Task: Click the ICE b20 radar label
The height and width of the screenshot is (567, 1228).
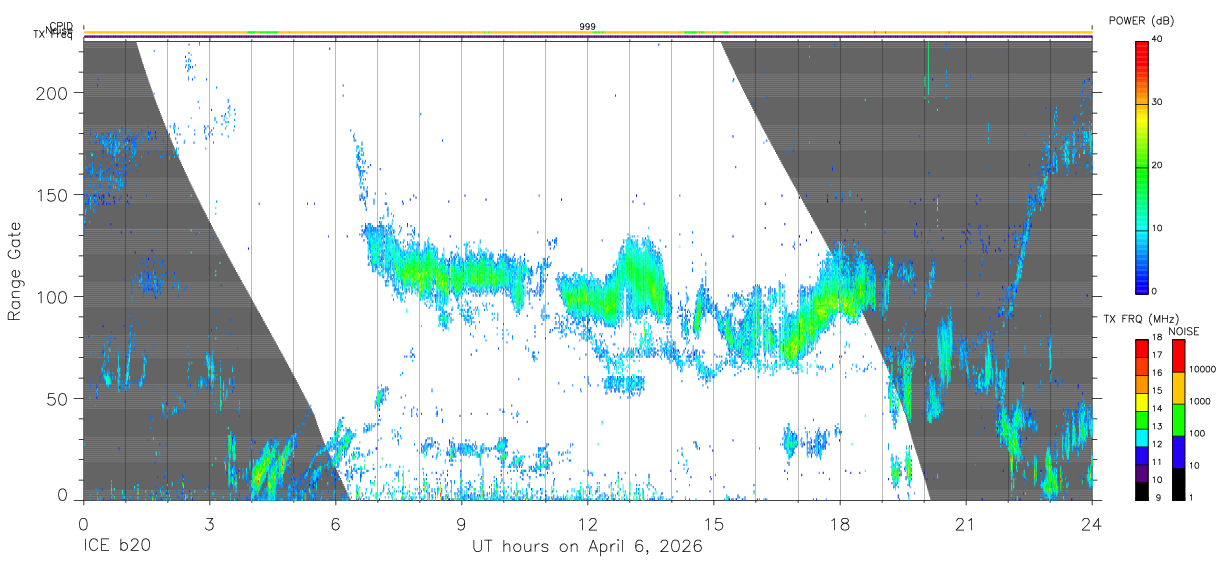Action: [x=118, y=547]
